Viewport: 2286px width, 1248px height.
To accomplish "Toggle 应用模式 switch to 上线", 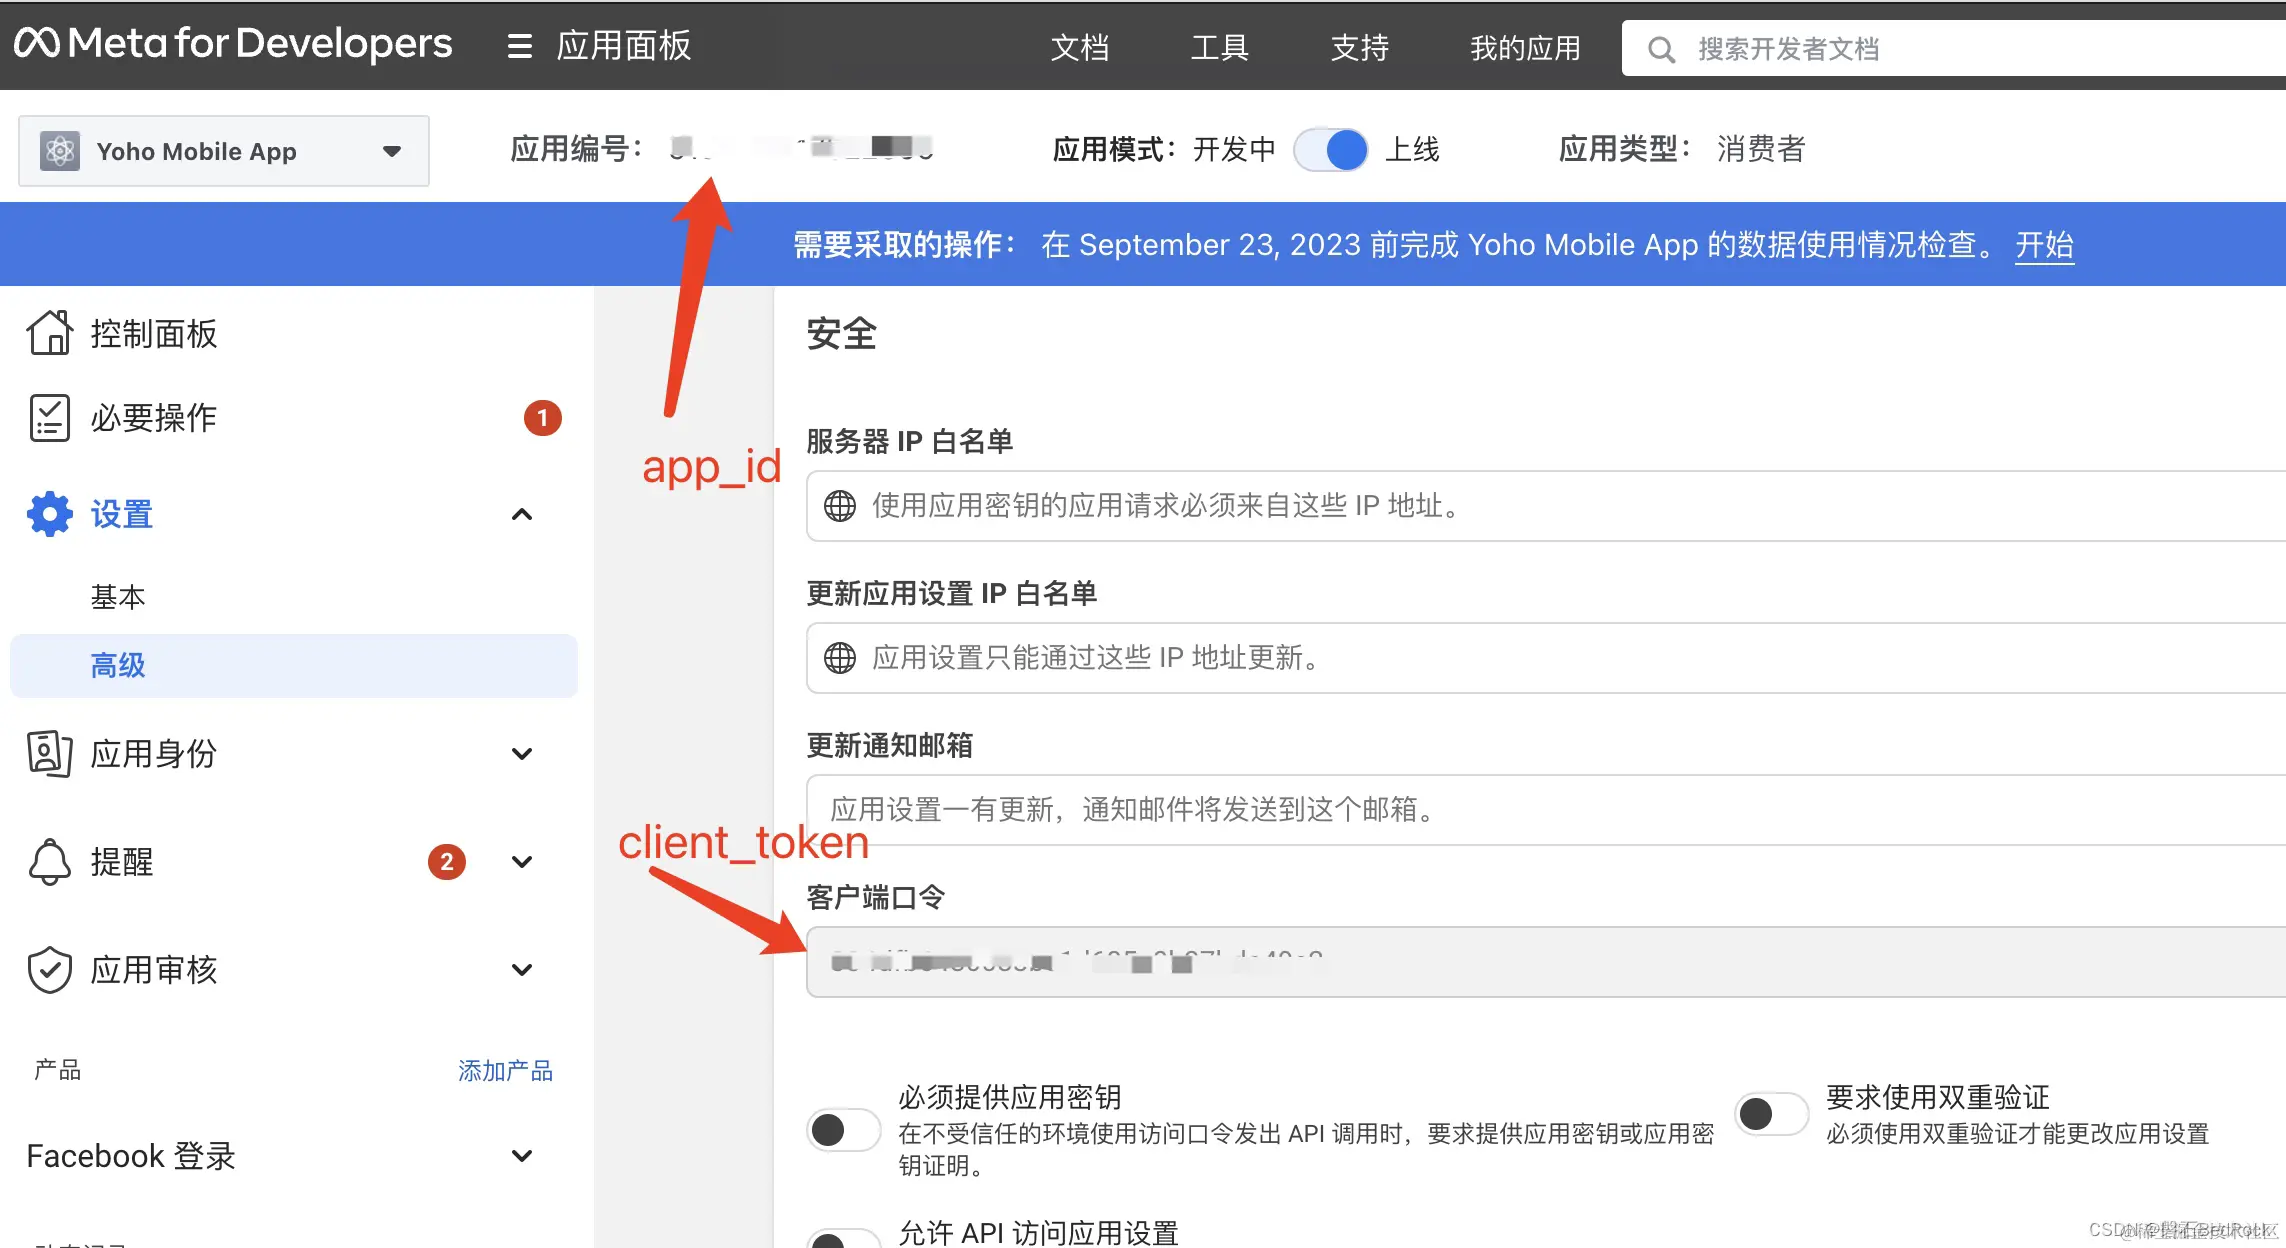I will coord(1330,150).
